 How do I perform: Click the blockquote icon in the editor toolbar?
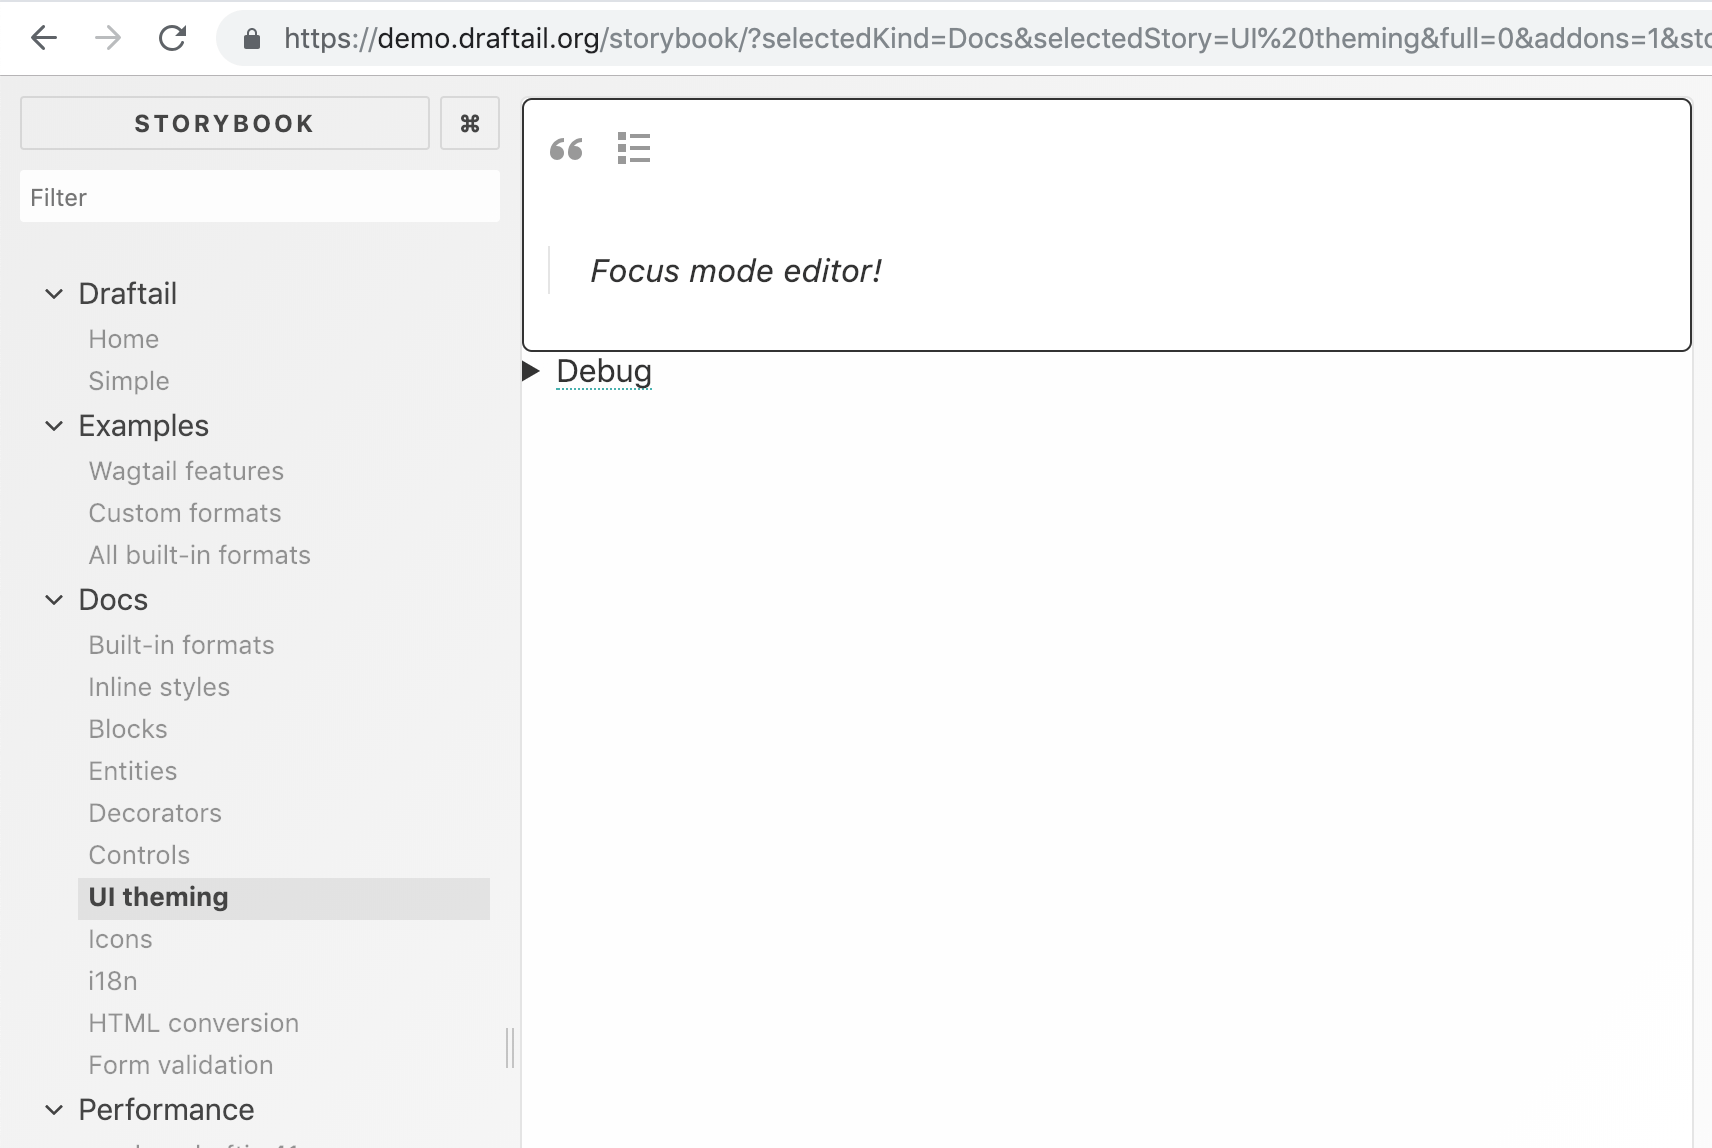[x=566, y=149]
